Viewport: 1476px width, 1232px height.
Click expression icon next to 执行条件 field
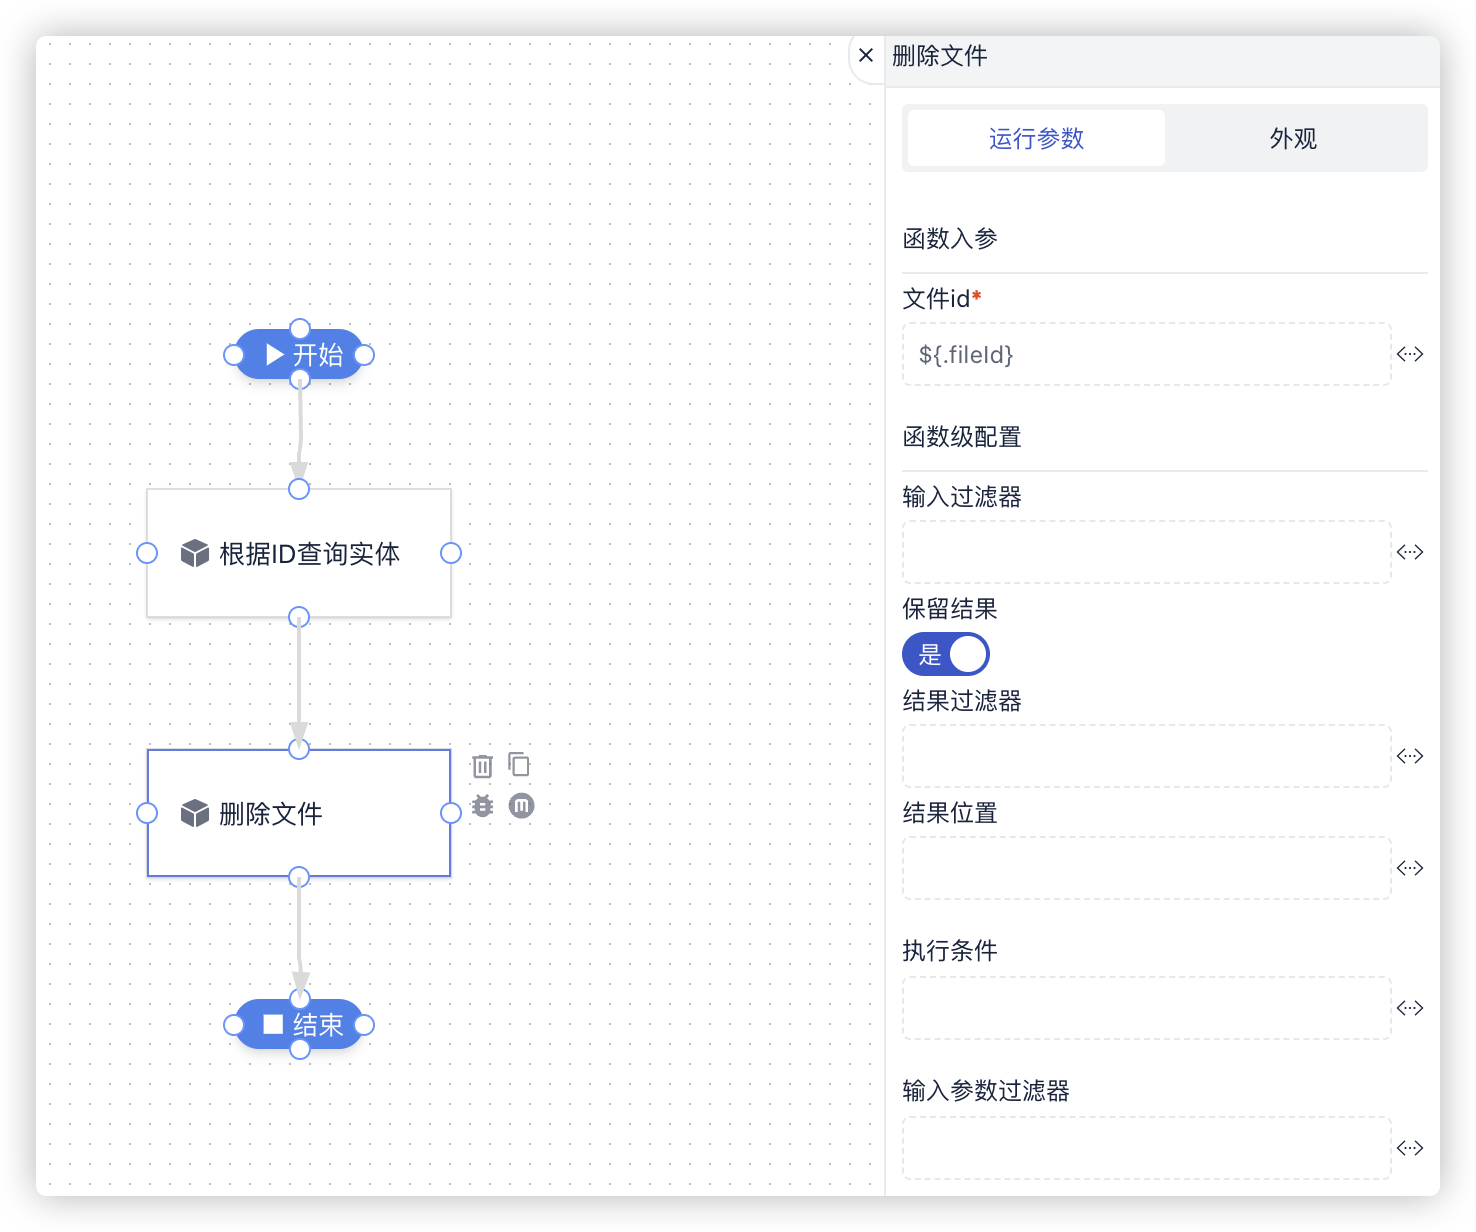pos(1410,1008)
